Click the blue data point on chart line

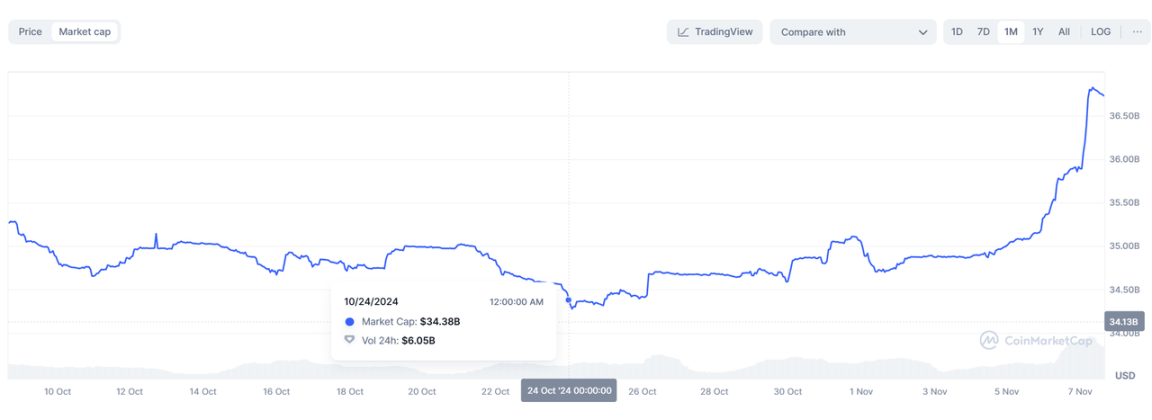point(569,300)
